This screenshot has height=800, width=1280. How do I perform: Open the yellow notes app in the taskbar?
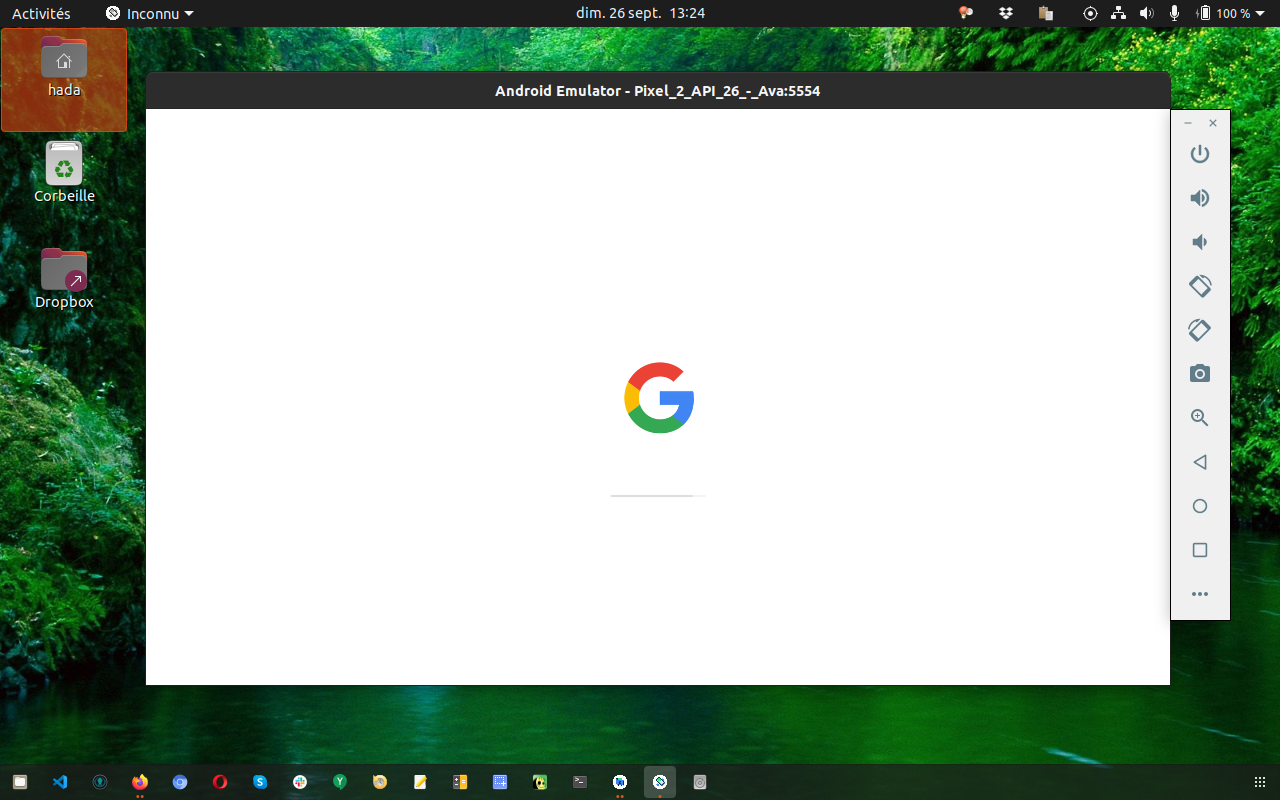click(x=420, y=782)
